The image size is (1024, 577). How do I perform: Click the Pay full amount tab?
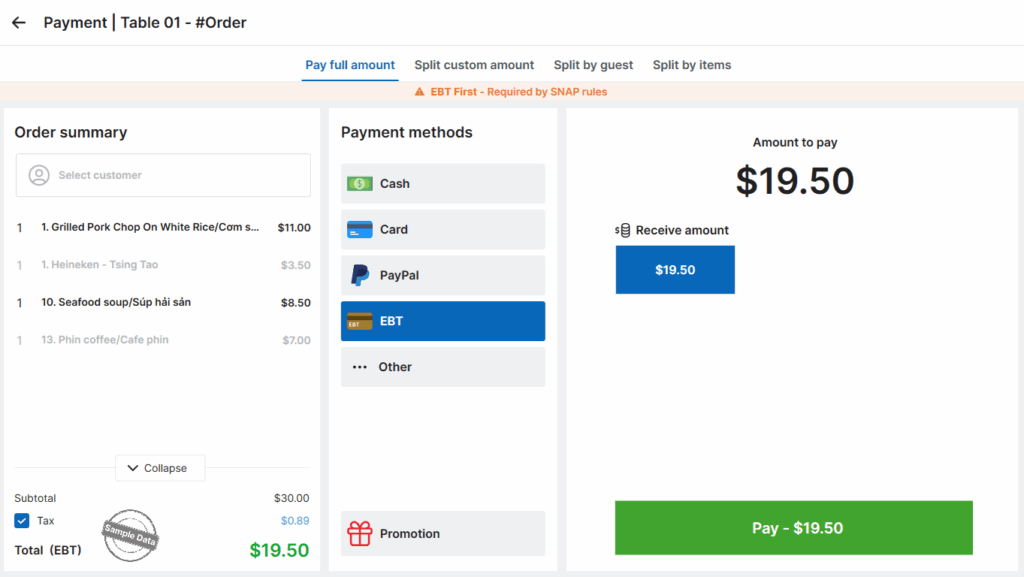coord(350,65)
